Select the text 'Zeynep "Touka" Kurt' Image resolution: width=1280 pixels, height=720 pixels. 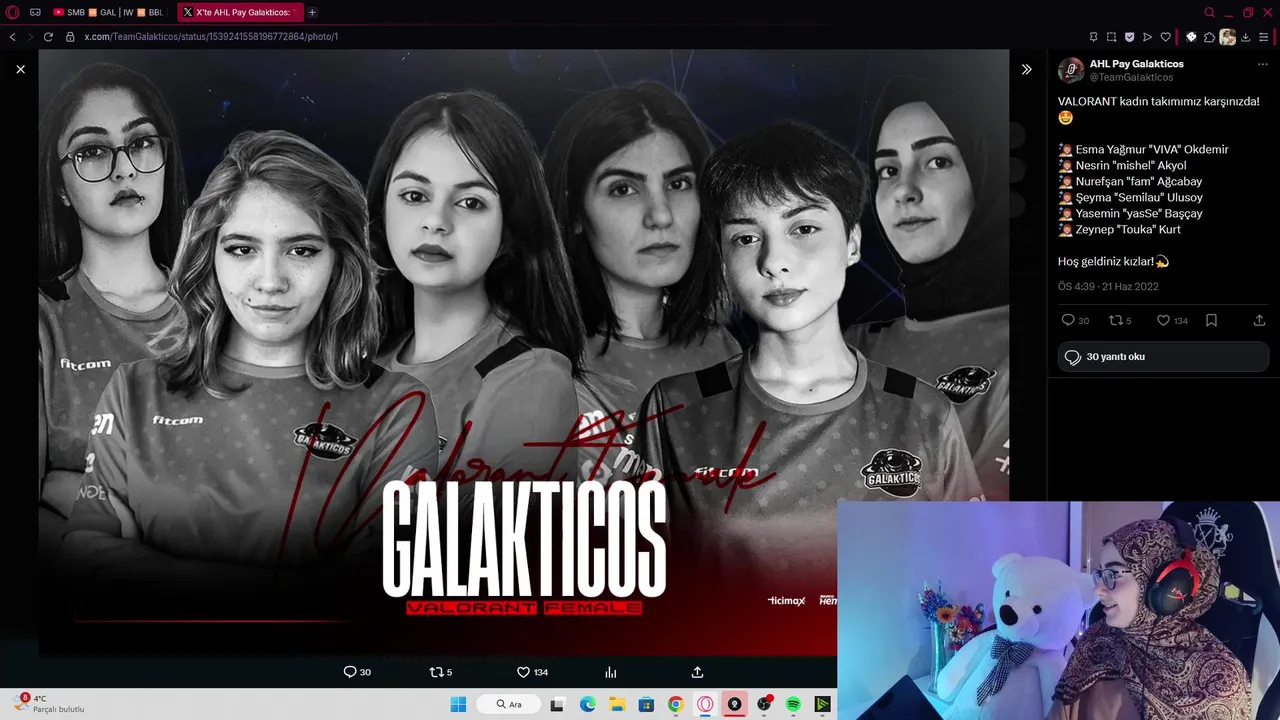[1128, 229]
